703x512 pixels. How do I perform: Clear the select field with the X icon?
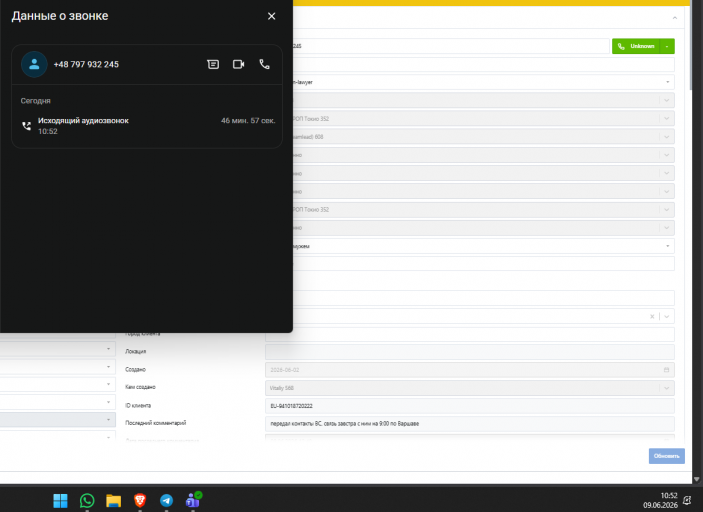[652, 317]
